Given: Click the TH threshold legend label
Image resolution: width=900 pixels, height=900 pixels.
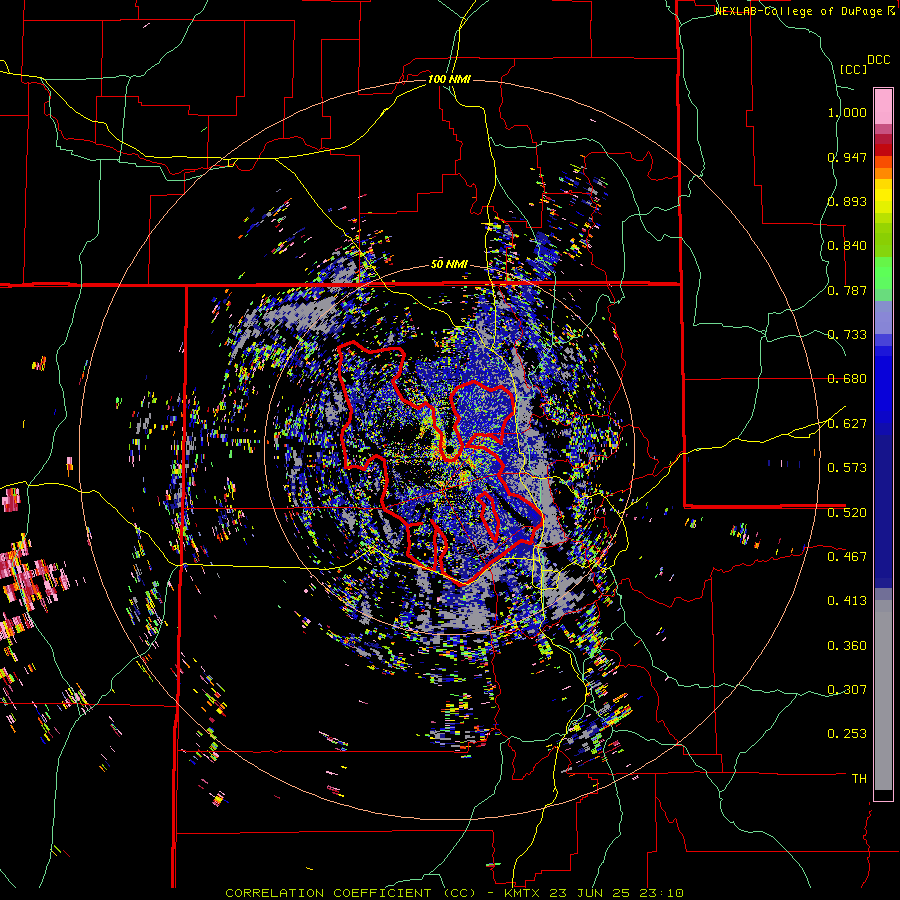Looking at the screenshot, I should [x=859, y=779].
